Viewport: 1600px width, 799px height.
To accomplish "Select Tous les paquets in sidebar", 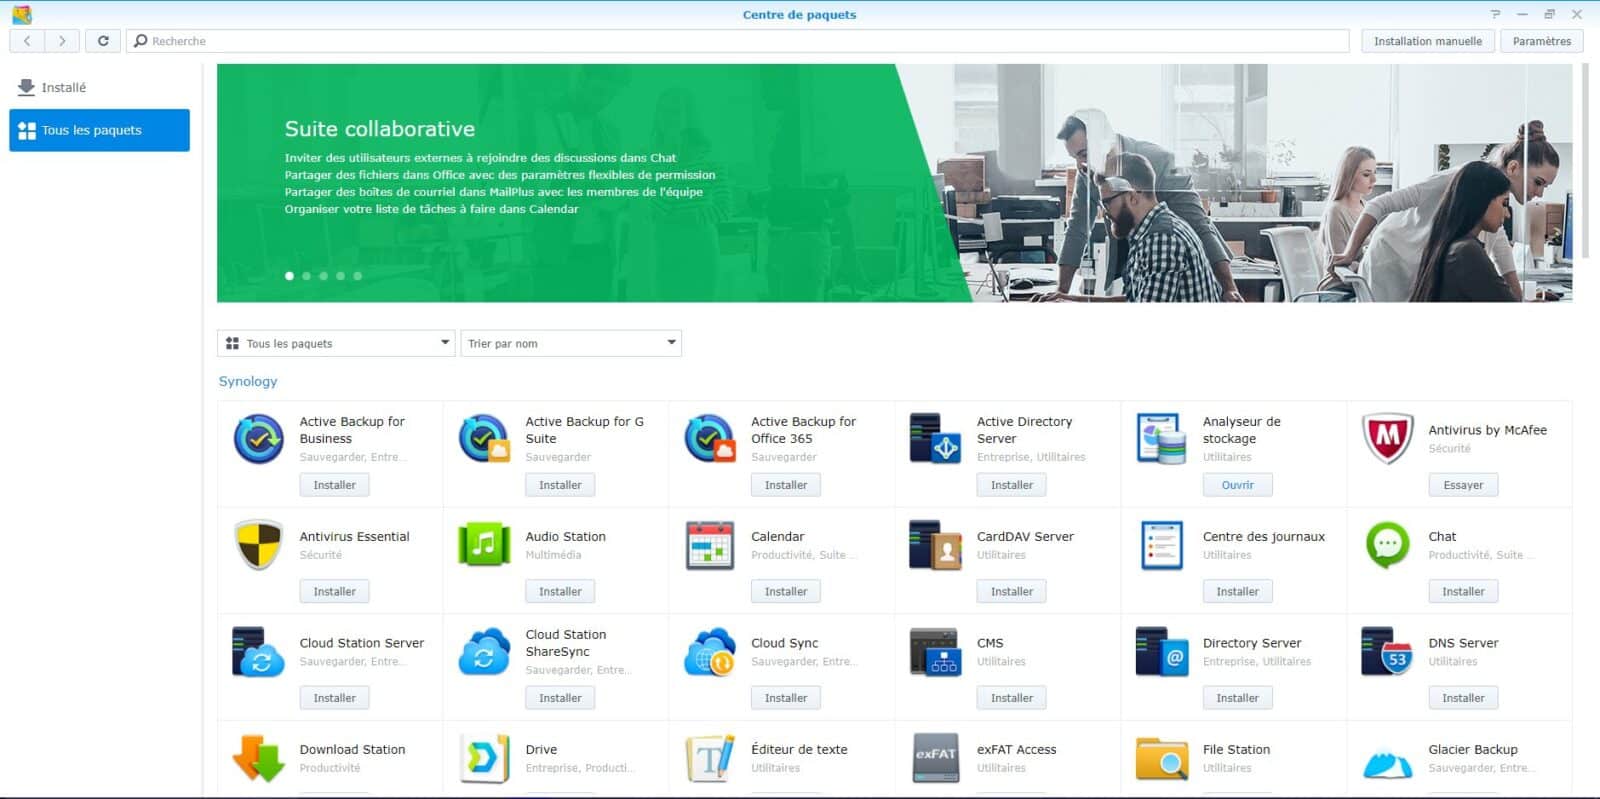I will click(x=99, y=130).
